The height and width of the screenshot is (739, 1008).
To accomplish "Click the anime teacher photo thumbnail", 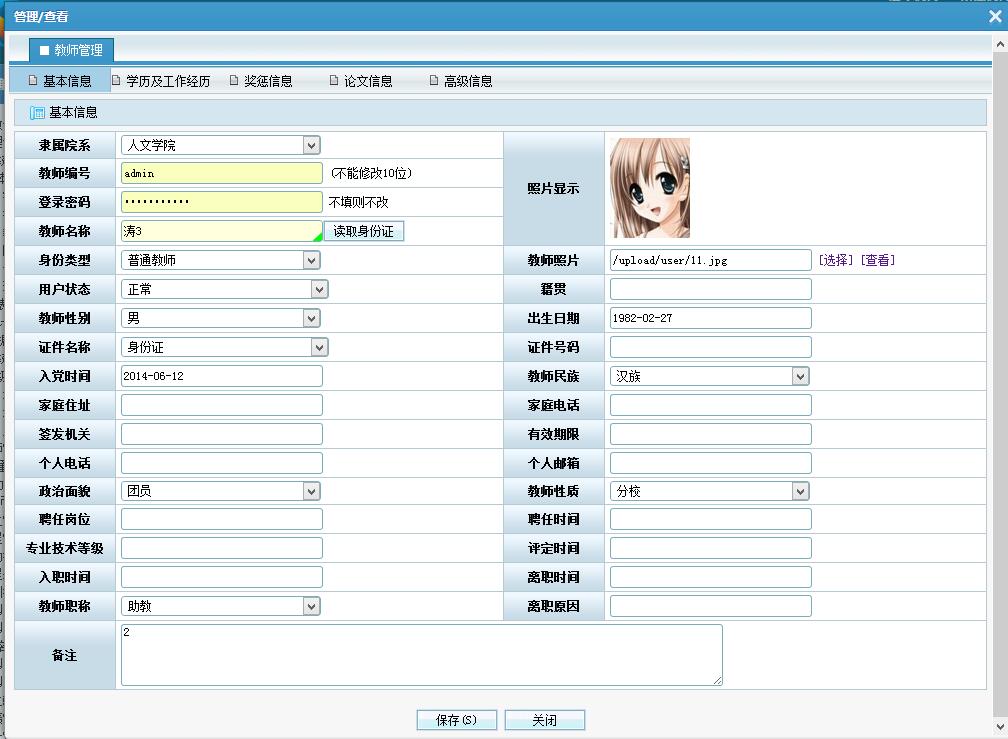I will pyautogui.click(x=651, y=187).
